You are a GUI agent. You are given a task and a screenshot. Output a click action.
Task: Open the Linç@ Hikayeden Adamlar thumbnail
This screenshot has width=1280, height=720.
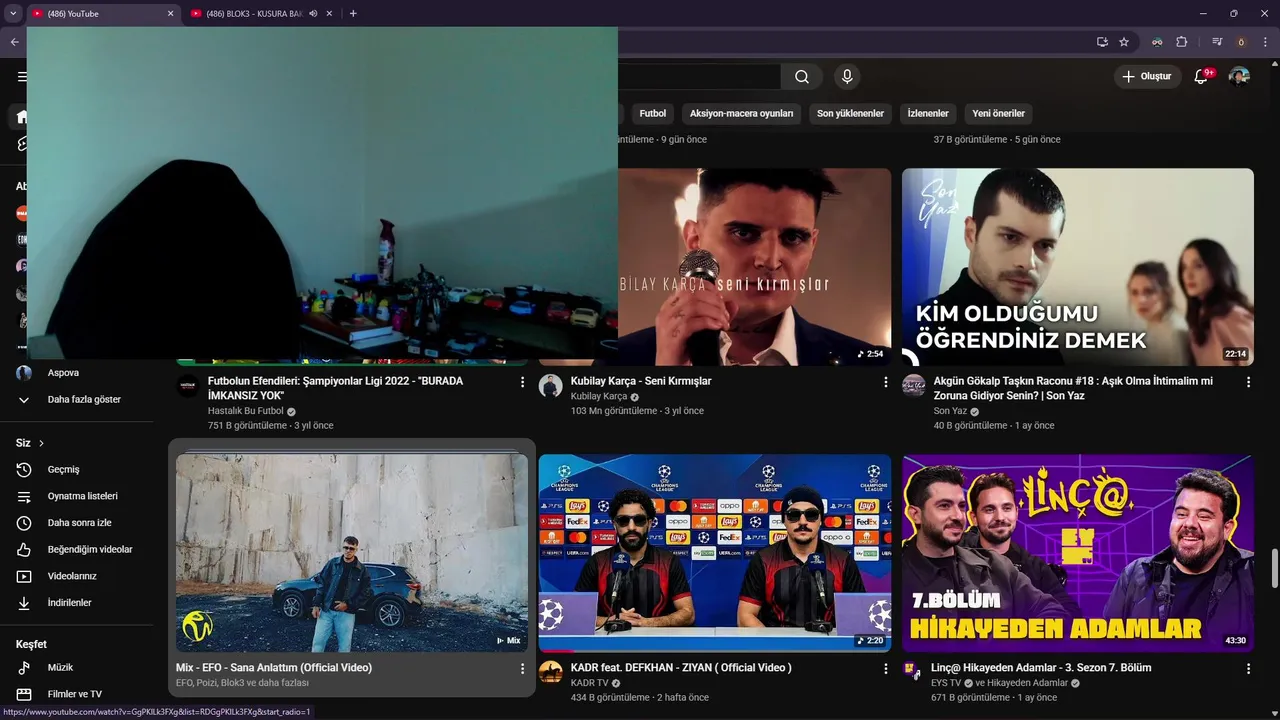(1078, 553)
